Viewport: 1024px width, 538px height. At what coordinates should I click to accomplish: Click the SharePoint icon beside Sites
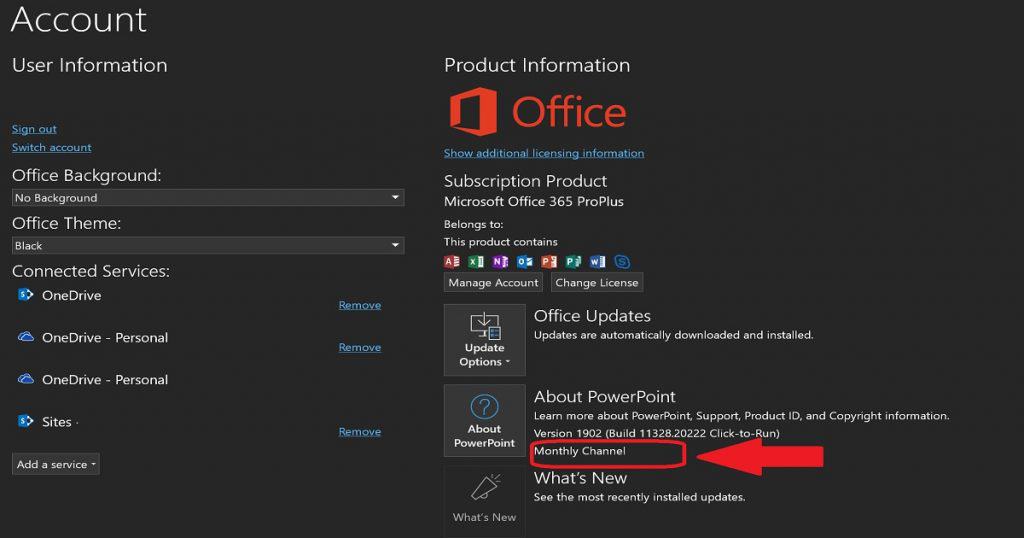click(x=25, y=421)
